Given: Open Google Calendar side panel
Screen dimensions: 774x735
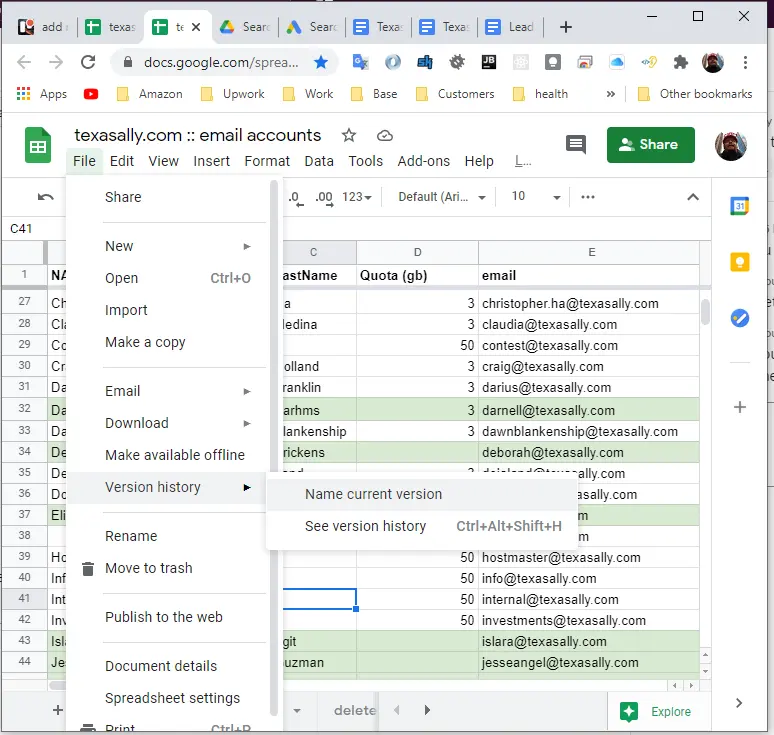Looking at the screenshot, I should pyautogui.click(x=740, y=206).
